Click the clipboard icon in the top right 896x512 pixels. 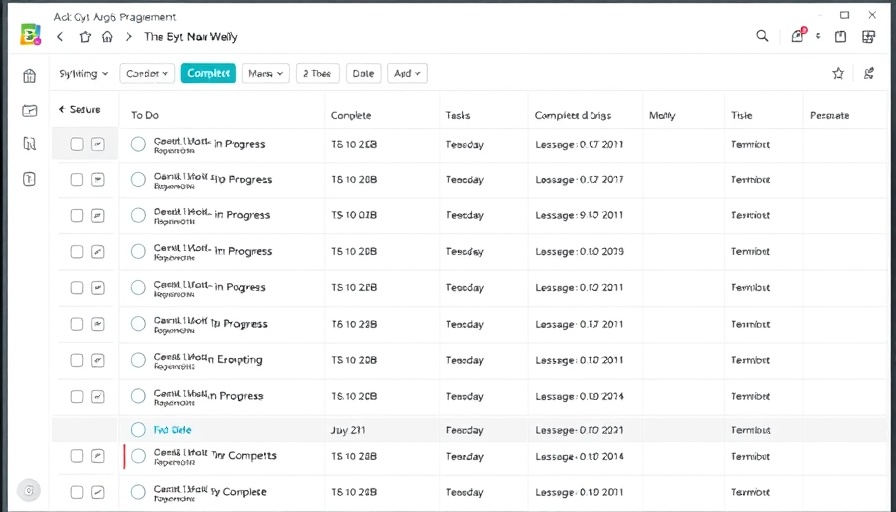tap(840, 37)
